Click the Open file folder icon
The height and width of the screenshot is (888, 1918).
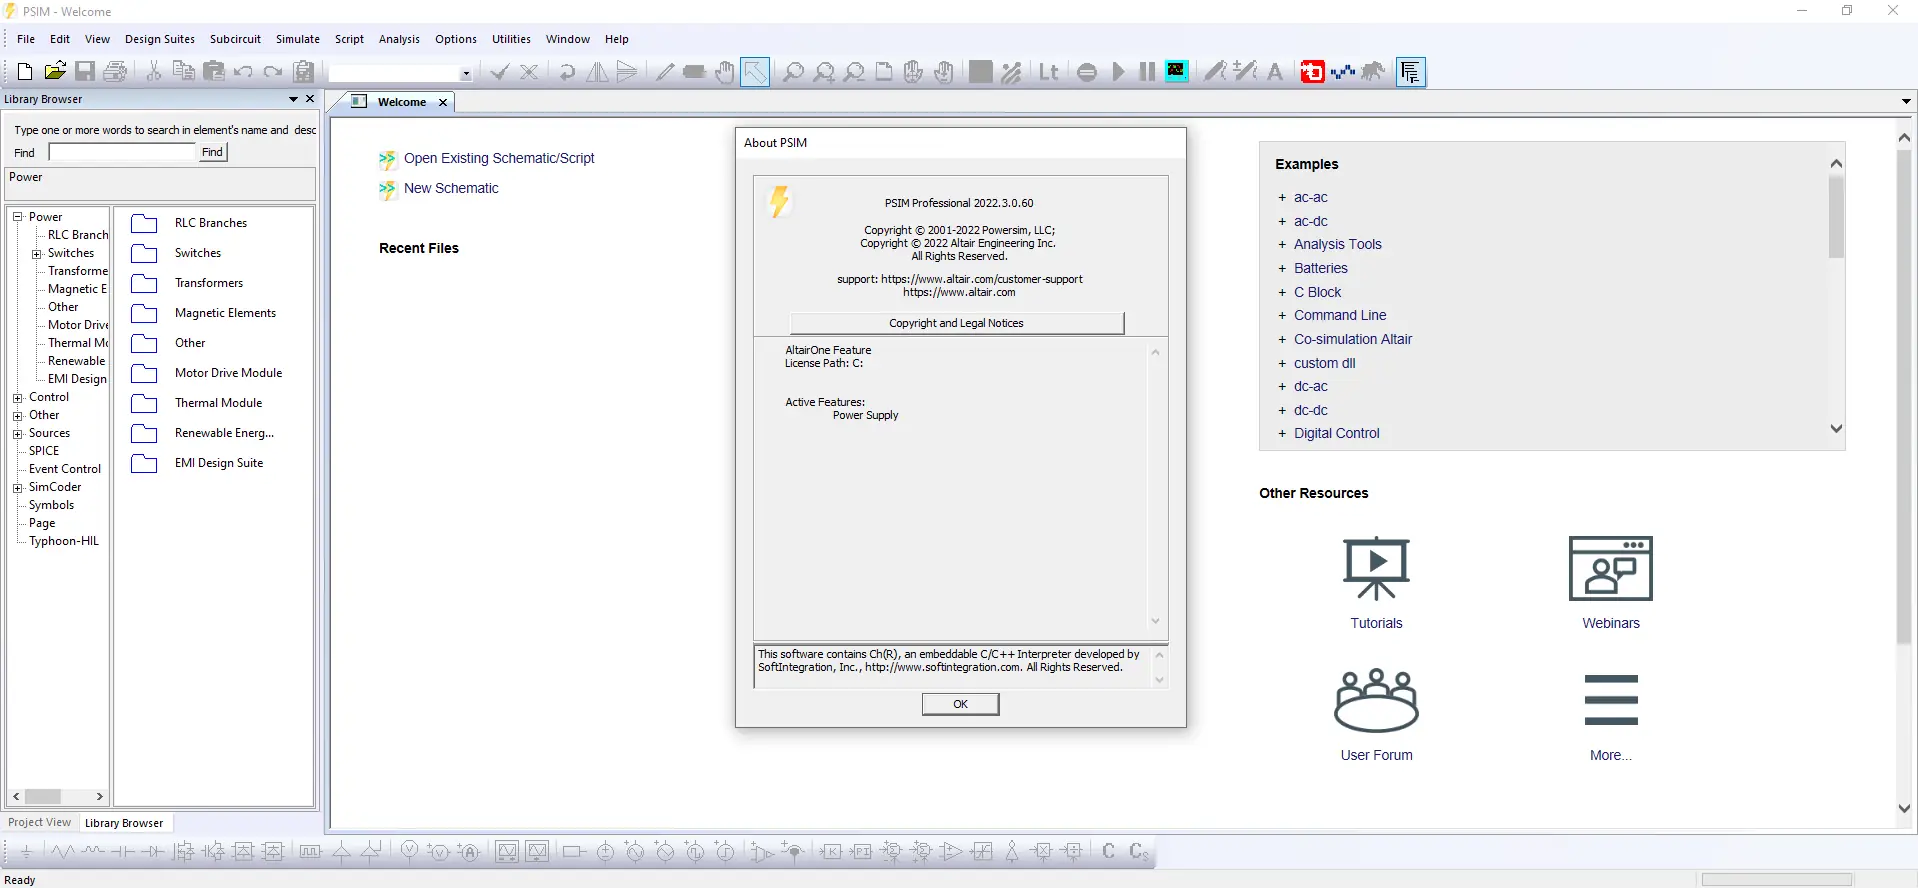point(55,72)
